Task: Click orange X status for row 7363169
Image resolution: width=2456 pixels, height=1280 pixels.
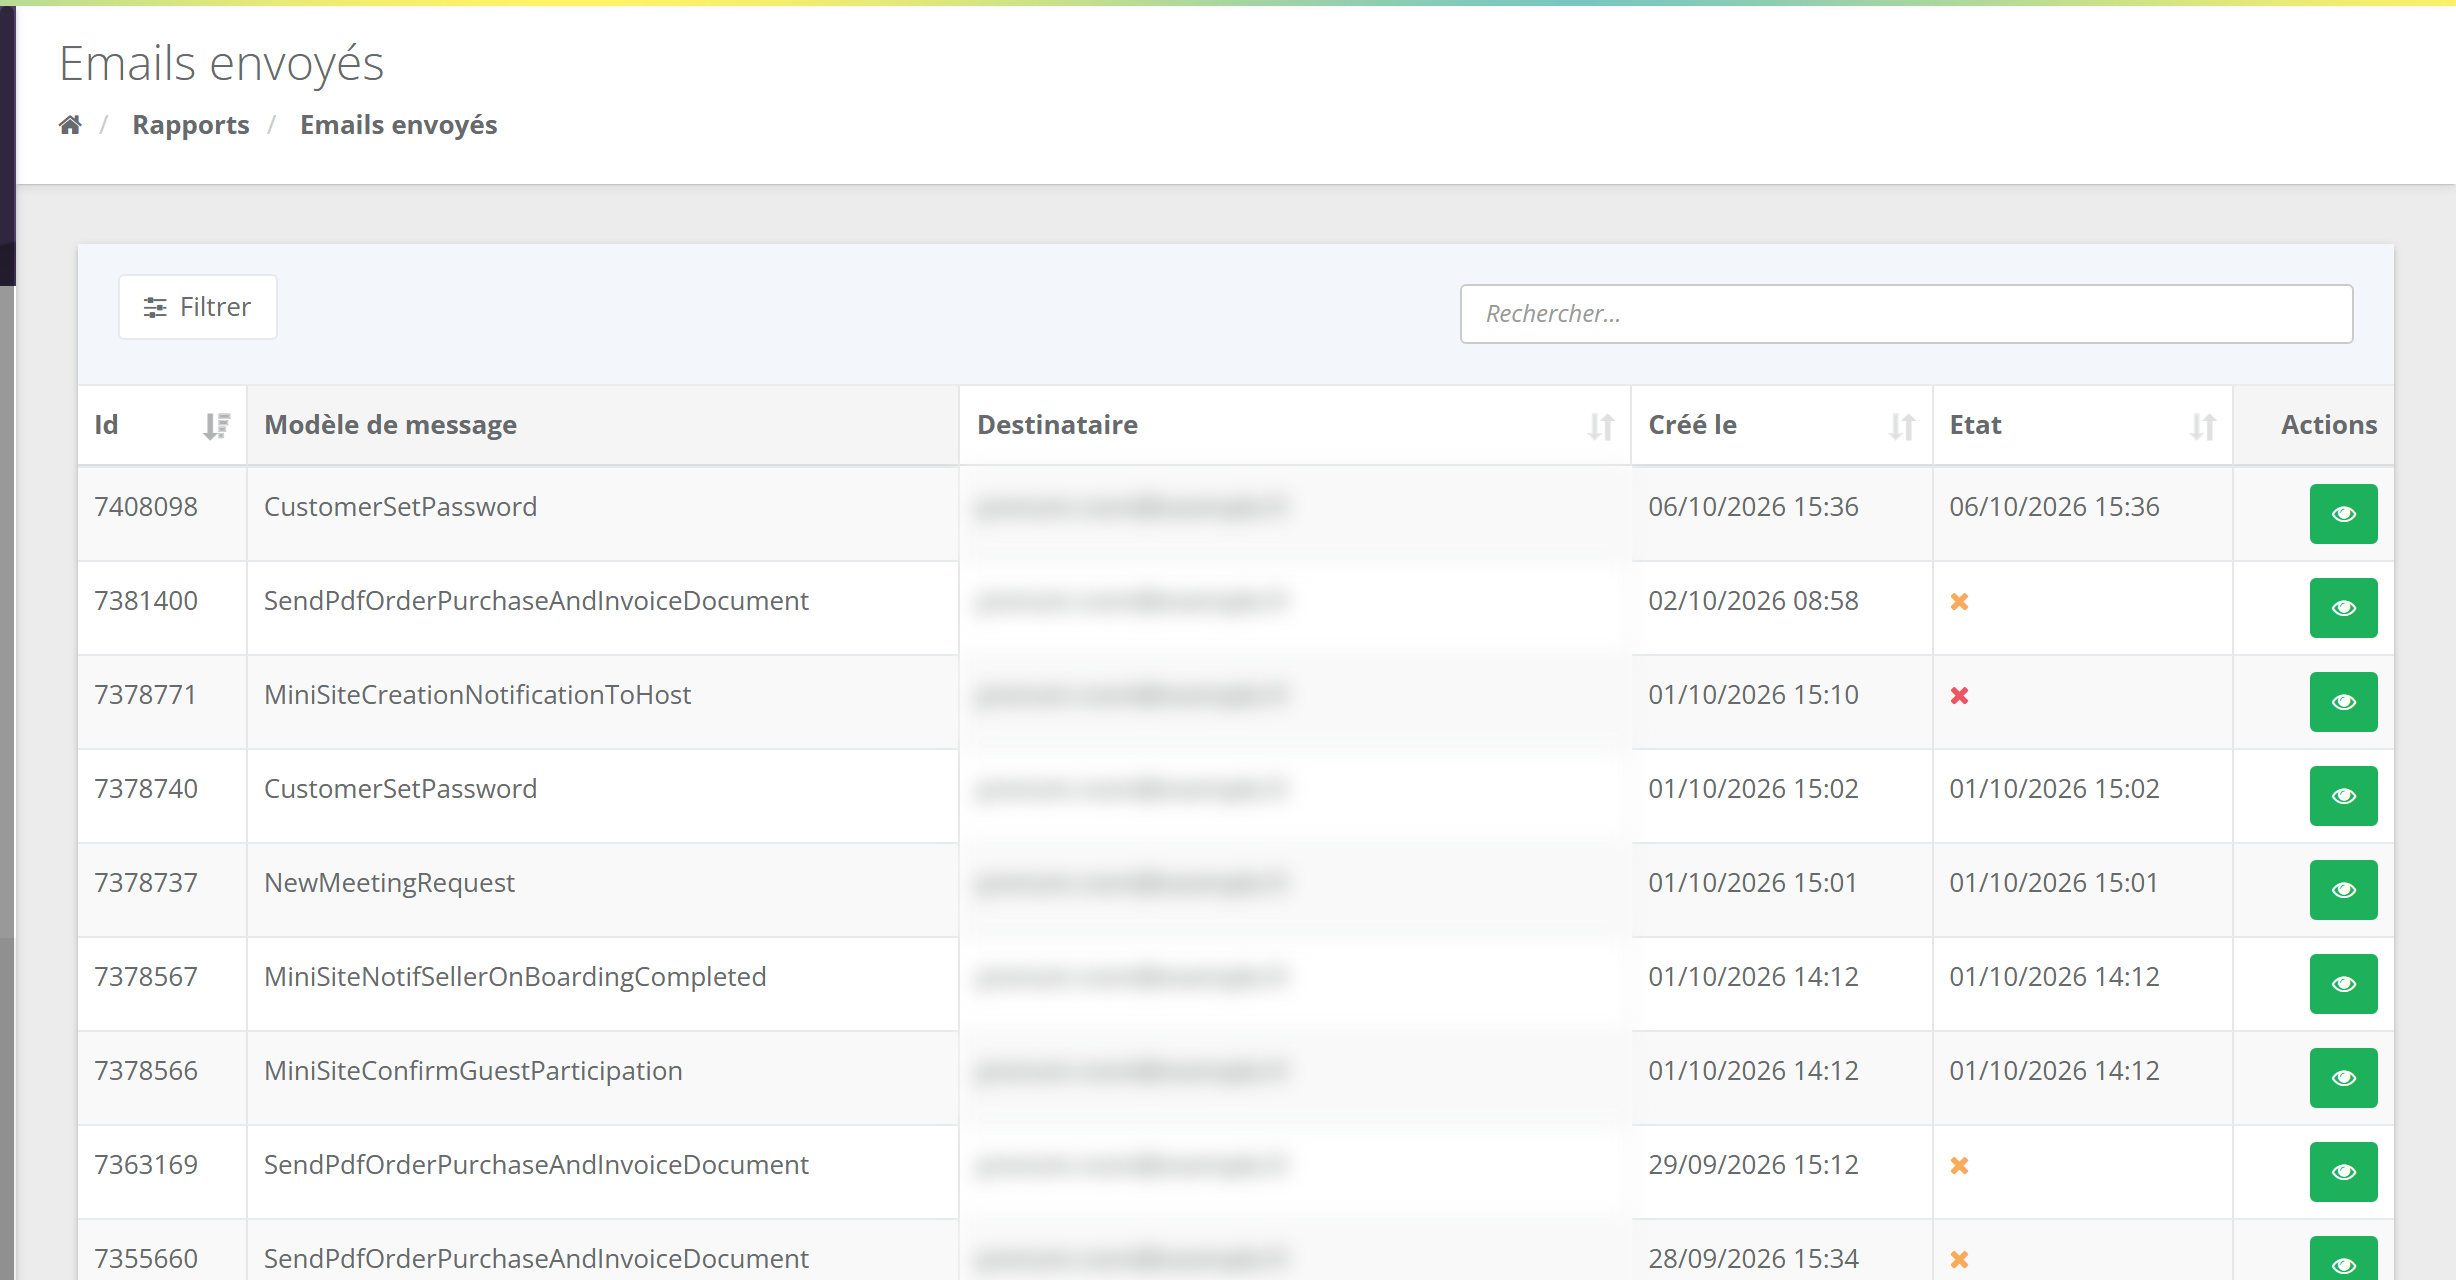Action: (x=1959, y=1165)
